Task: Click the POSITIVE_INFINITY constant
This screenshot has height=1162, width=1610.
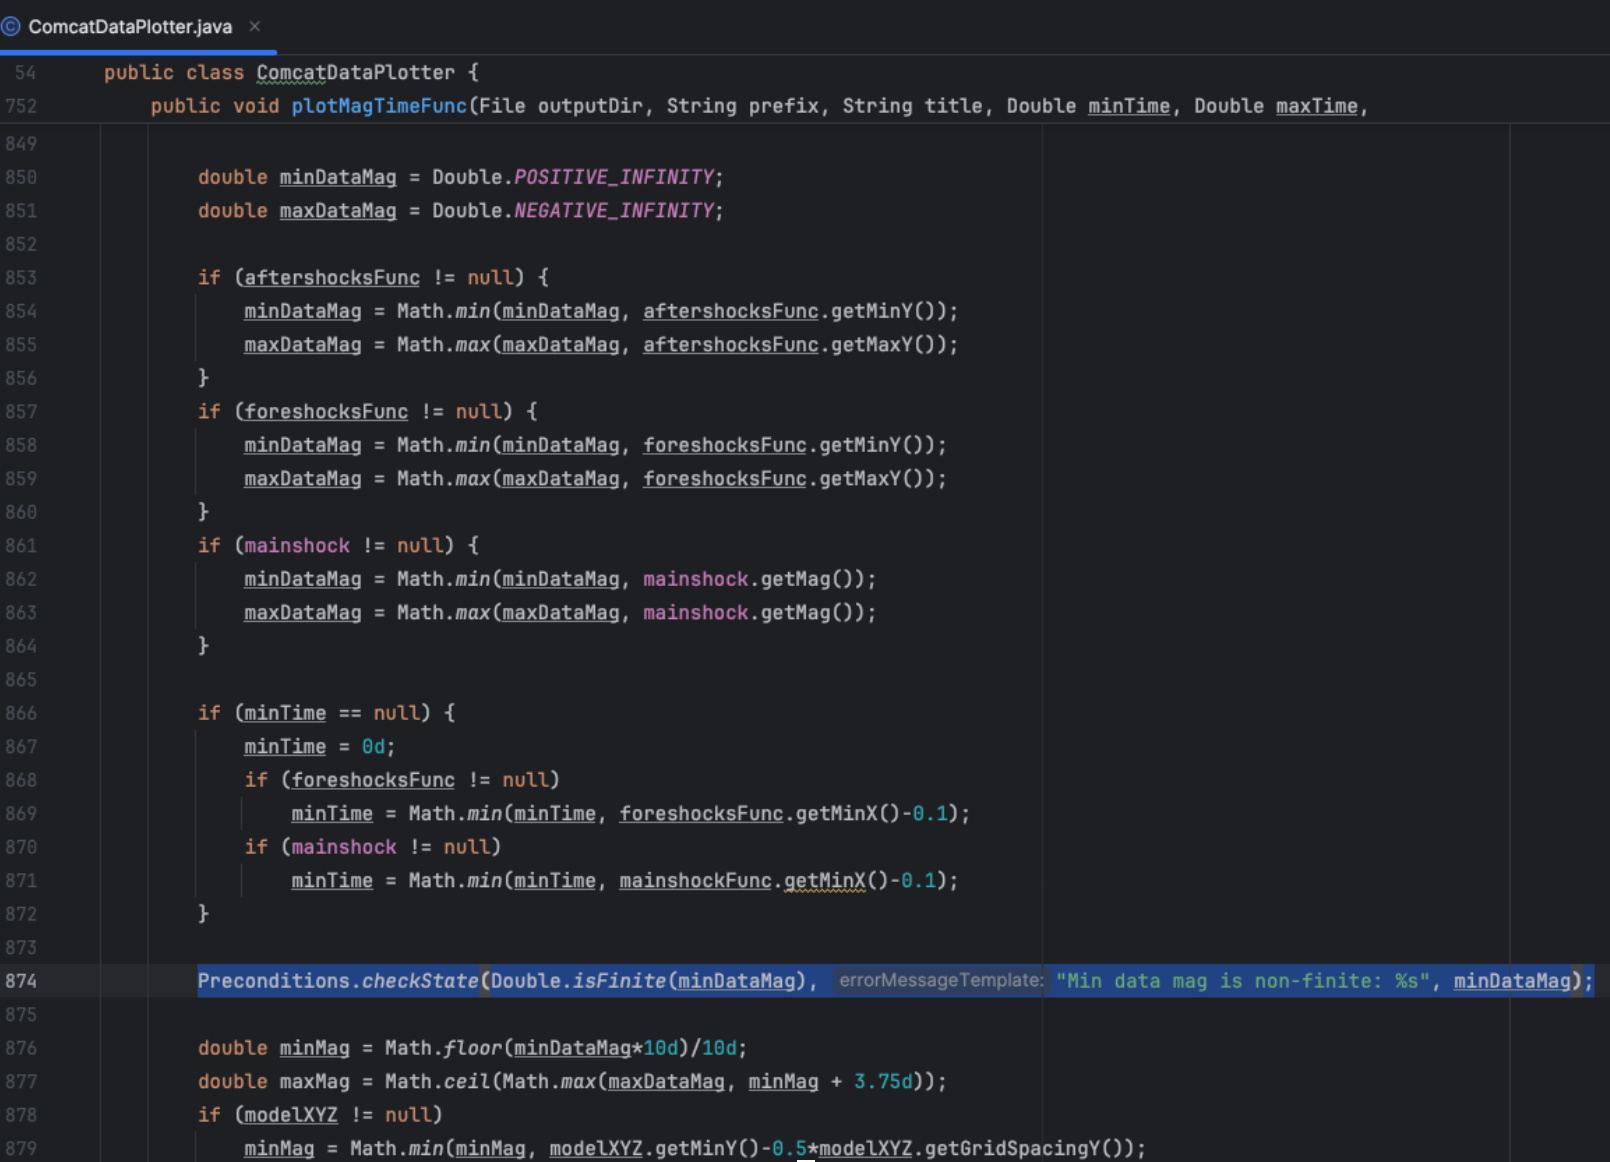Action: click(614, 177)
